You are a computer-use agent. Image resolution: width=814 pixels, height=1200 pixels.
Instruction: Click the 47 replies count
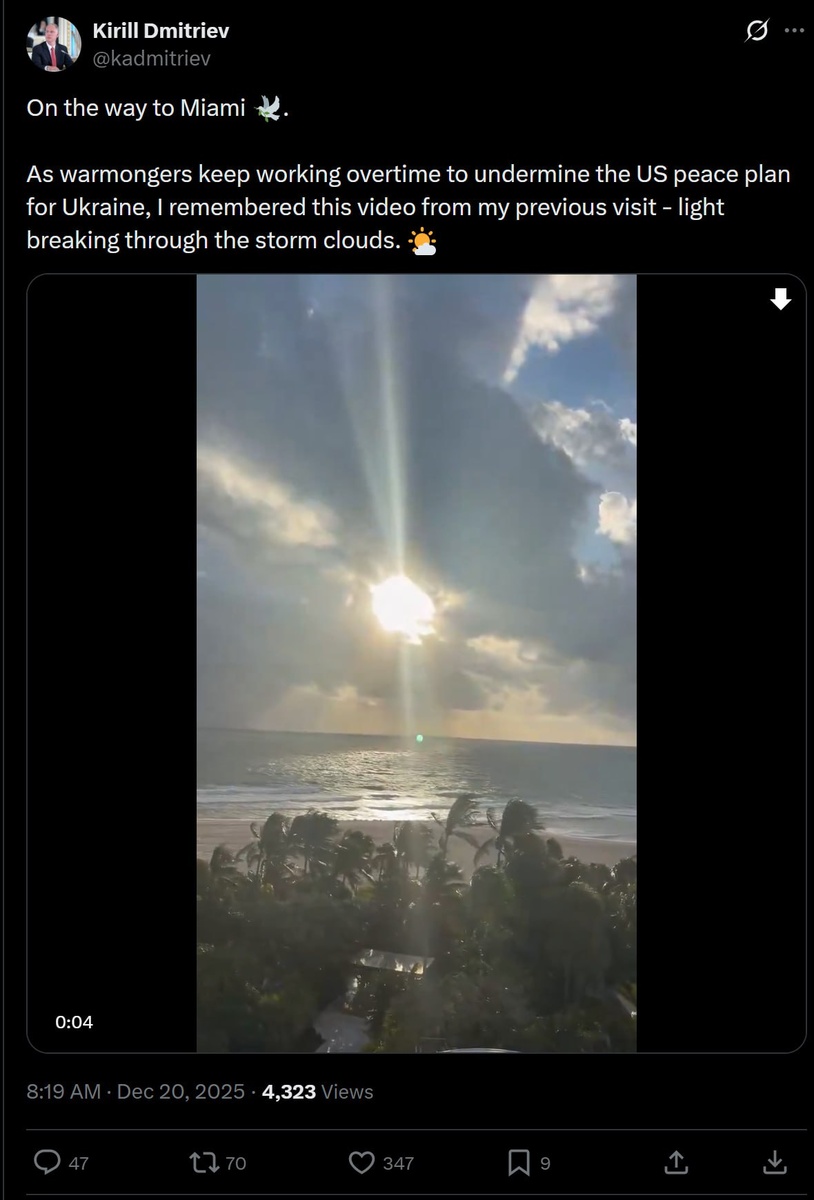tap(79, 1163)
